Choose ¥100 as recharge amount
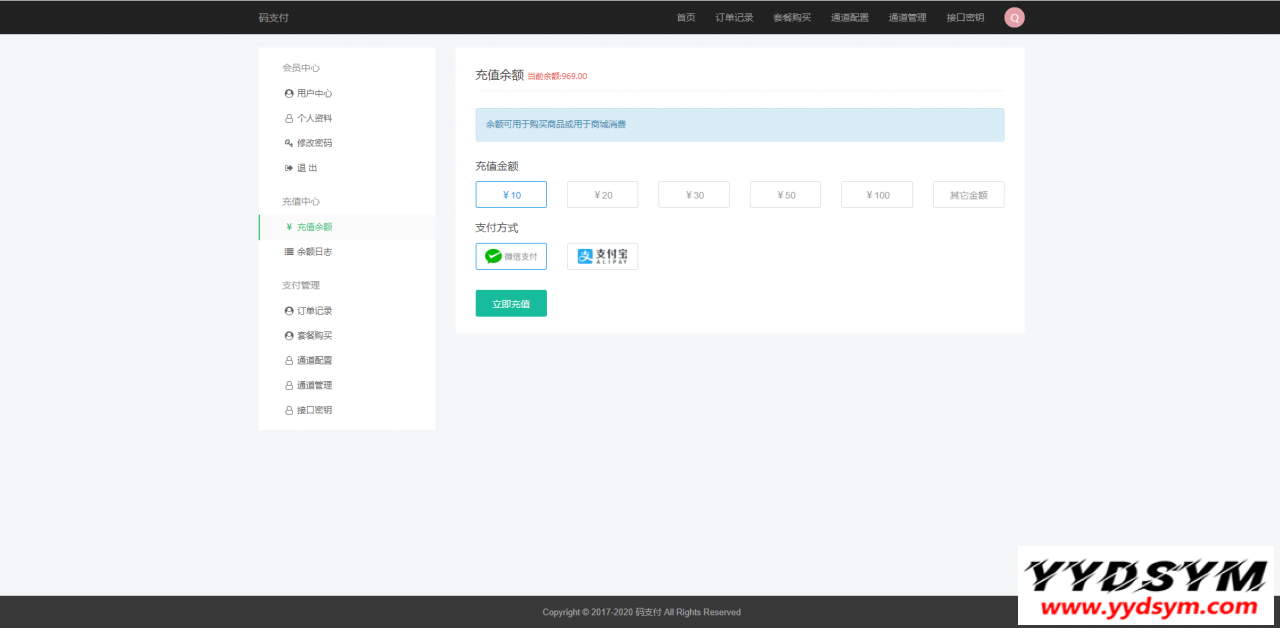Screen dimensions: 1280x628 pos(876,195)
